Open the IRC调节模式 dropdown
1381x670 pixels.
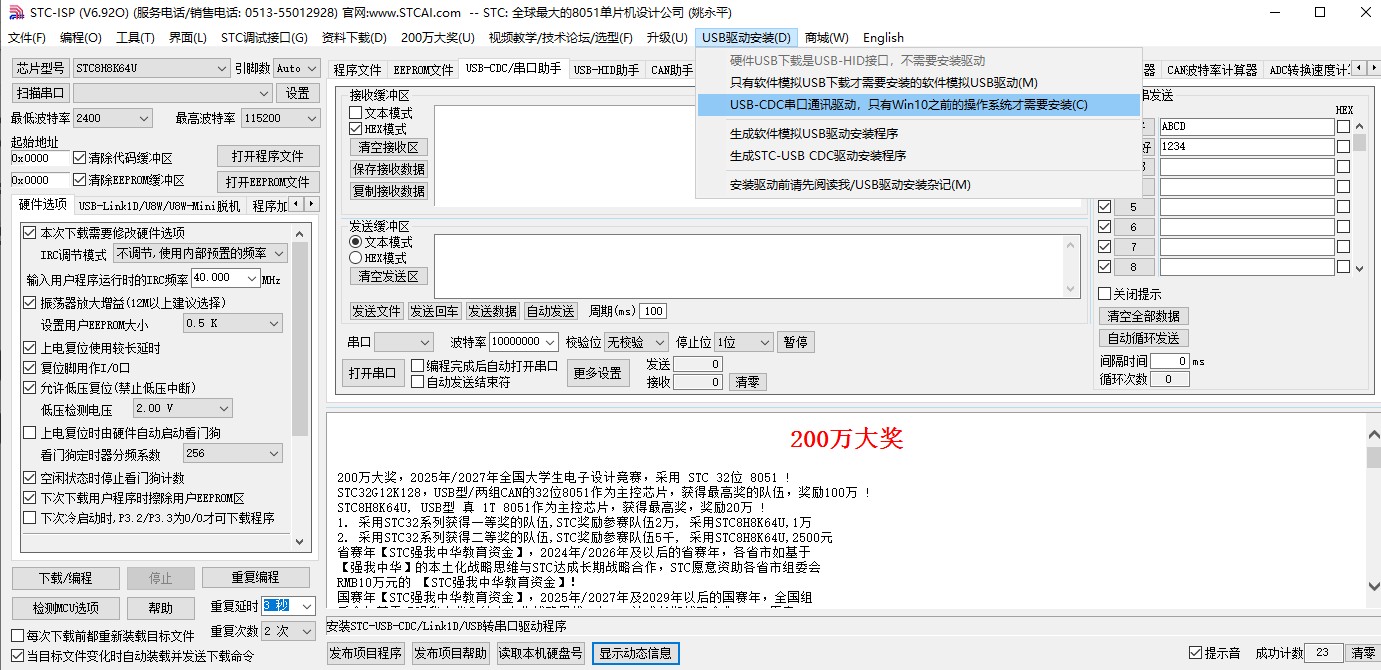(200, 254)
